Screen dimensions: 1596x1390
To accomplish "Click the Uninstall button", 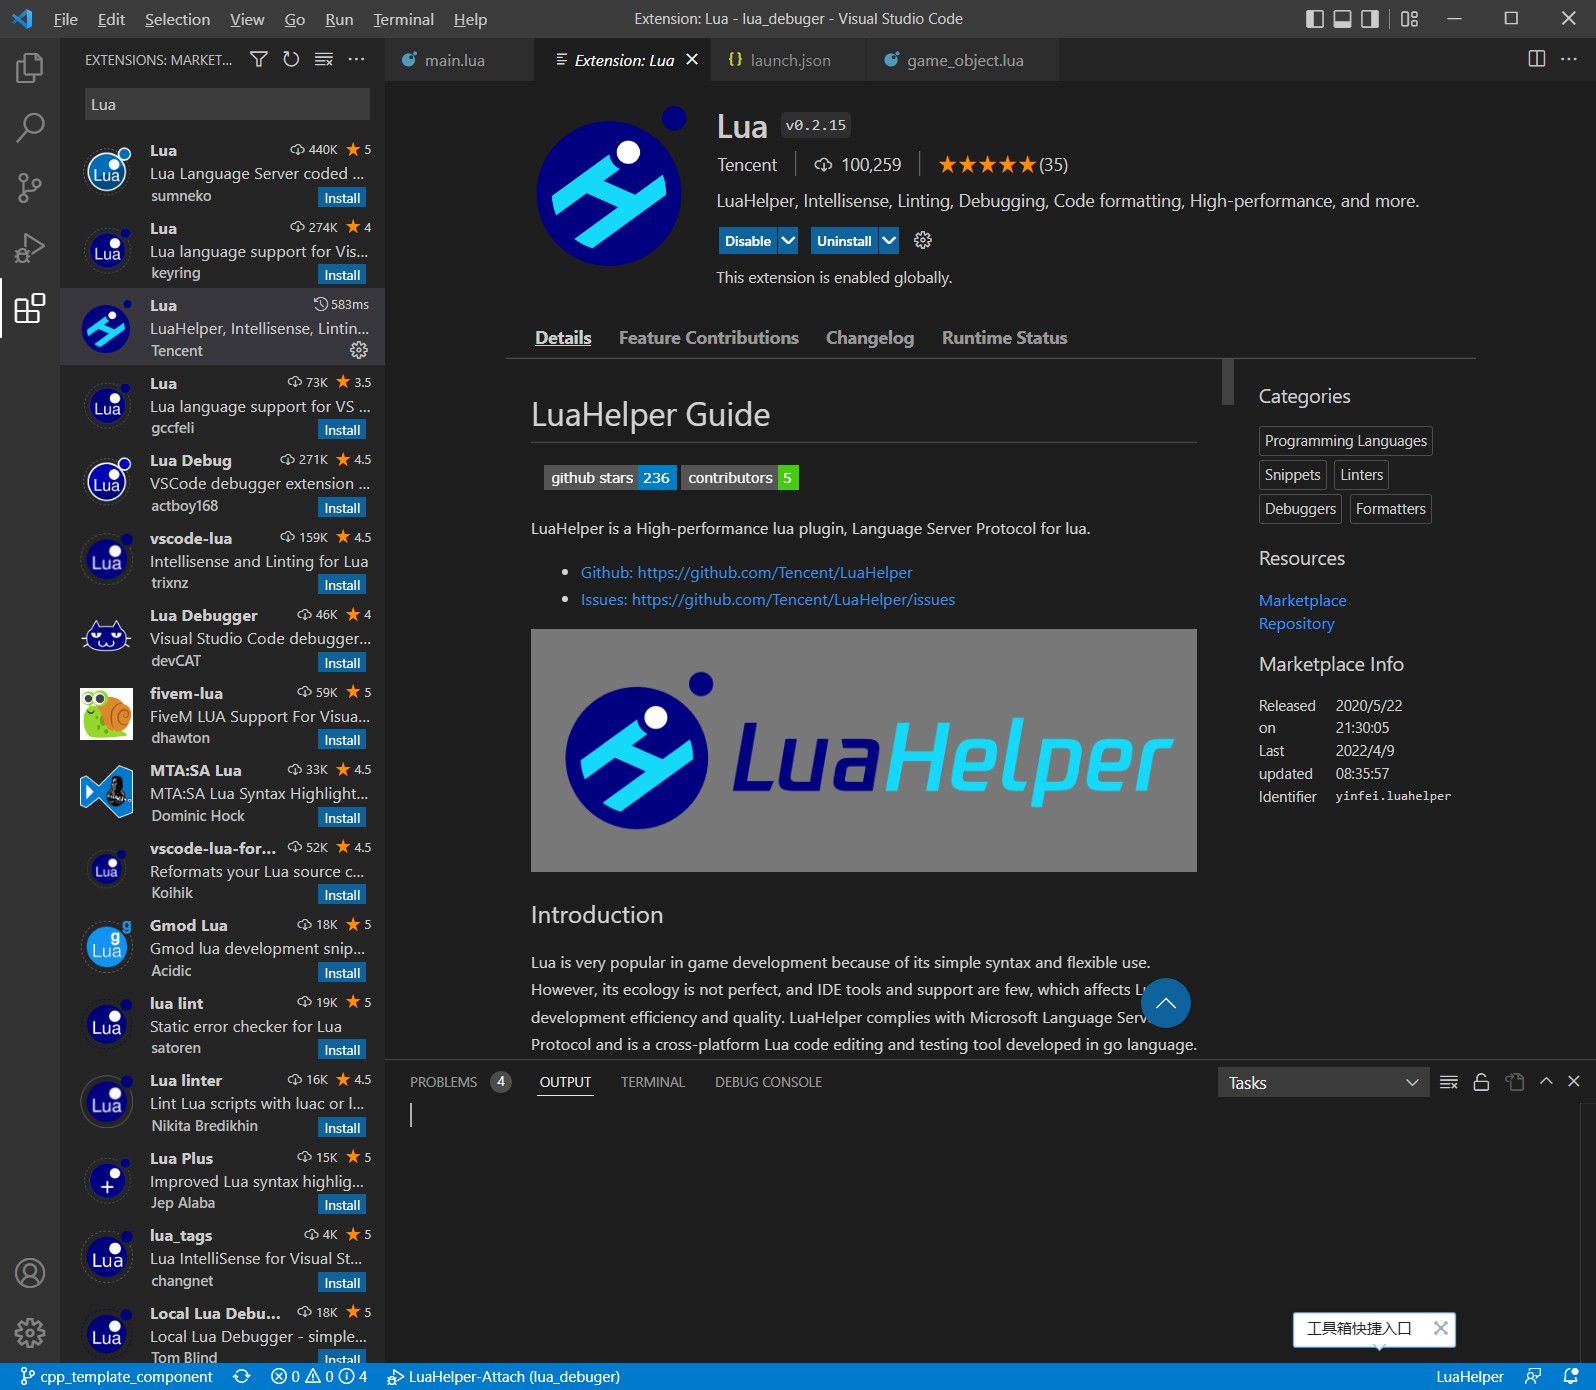I will click(x=844, y=241).
